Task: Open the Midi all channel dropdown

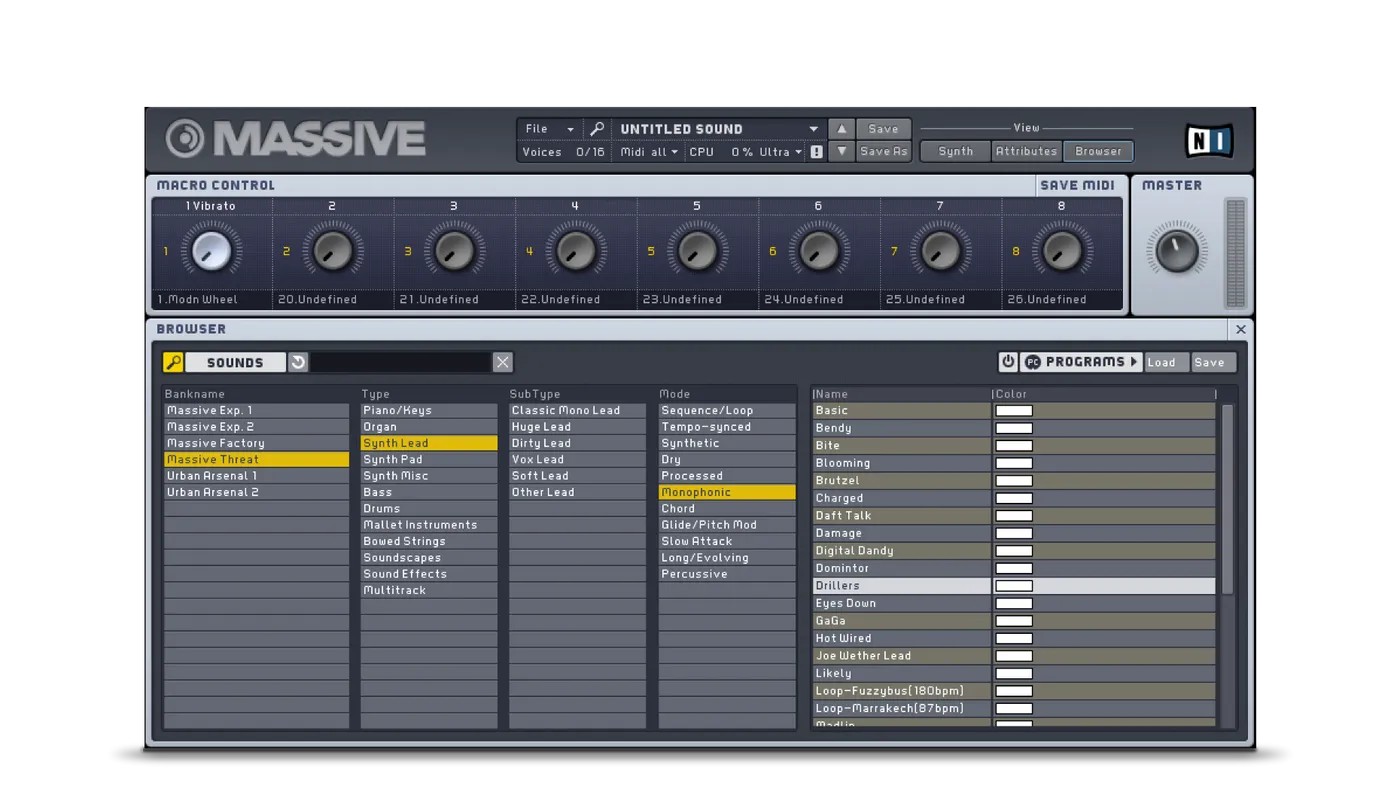Action: click(x=649, y=152)
